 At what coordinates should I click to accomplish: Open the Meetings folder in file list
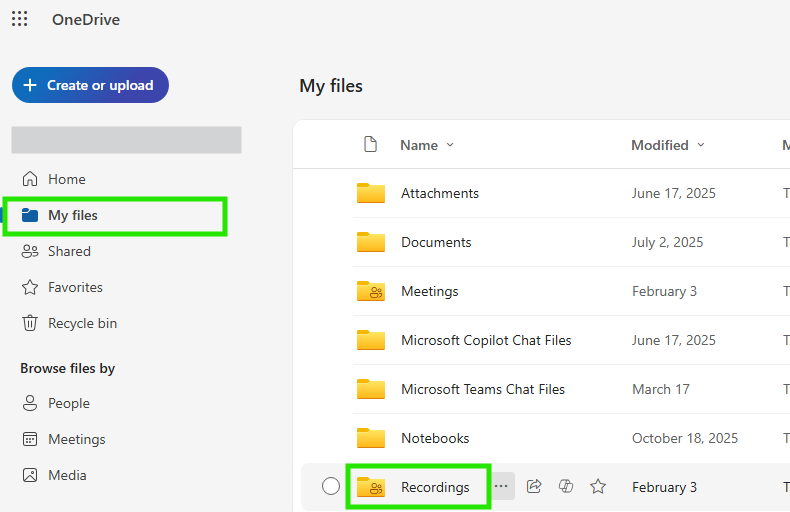tap(429, 291)
